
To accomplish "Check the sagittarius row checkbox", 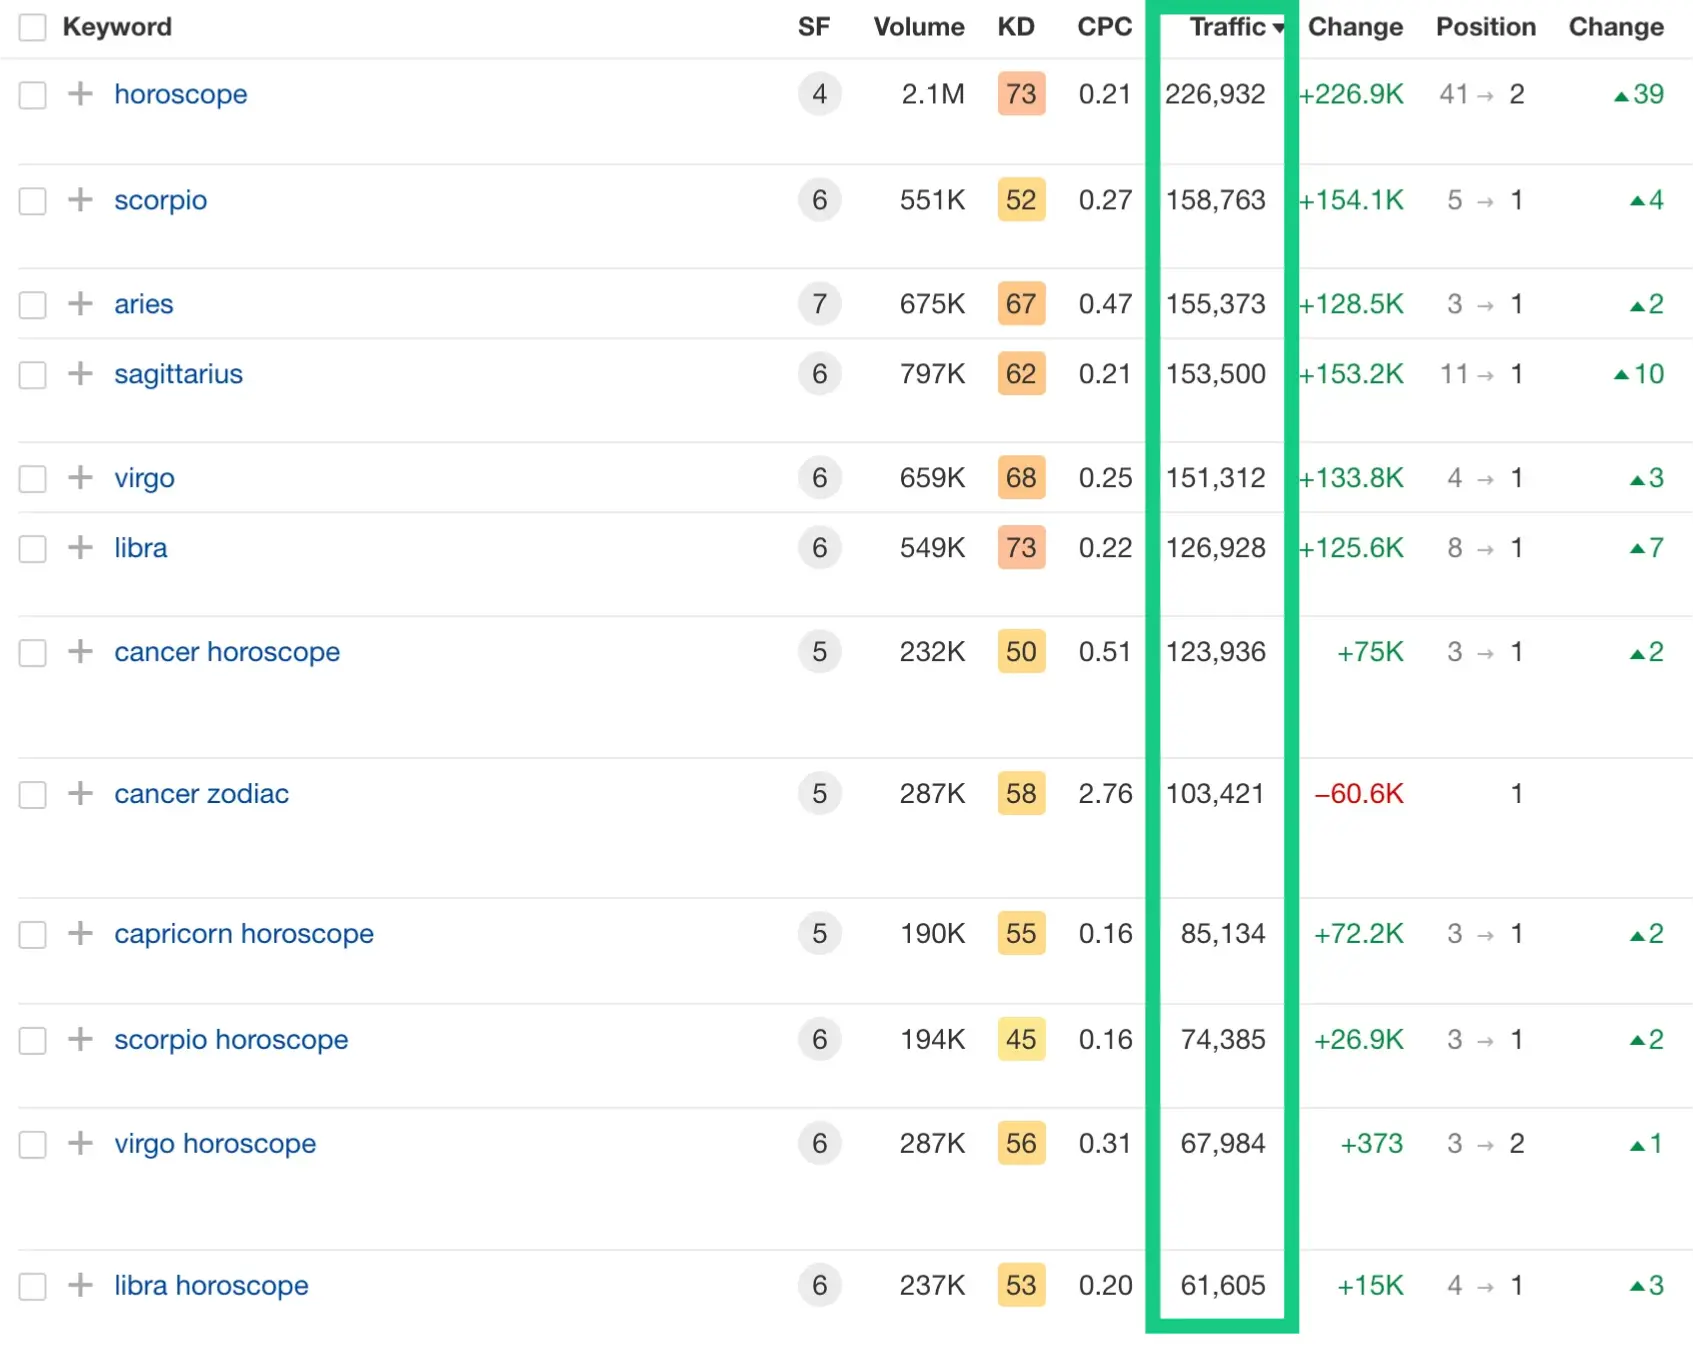I will [33, 375].
